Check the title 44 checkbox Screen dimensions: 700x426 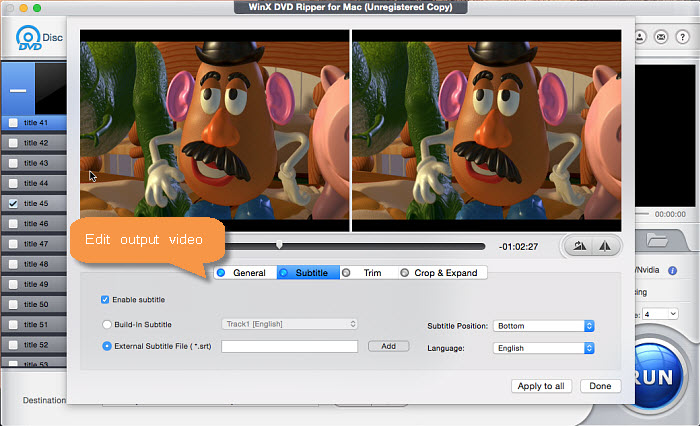[13, 183]
